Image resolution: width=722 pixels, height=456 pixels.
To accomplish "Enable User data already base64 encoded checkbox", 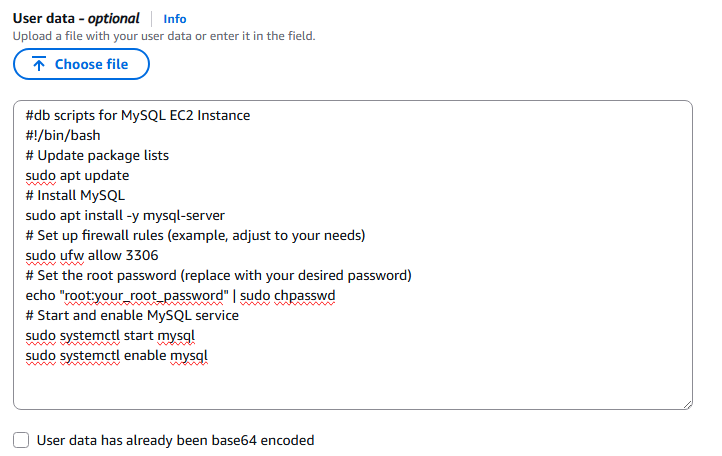I will point(21,440).
